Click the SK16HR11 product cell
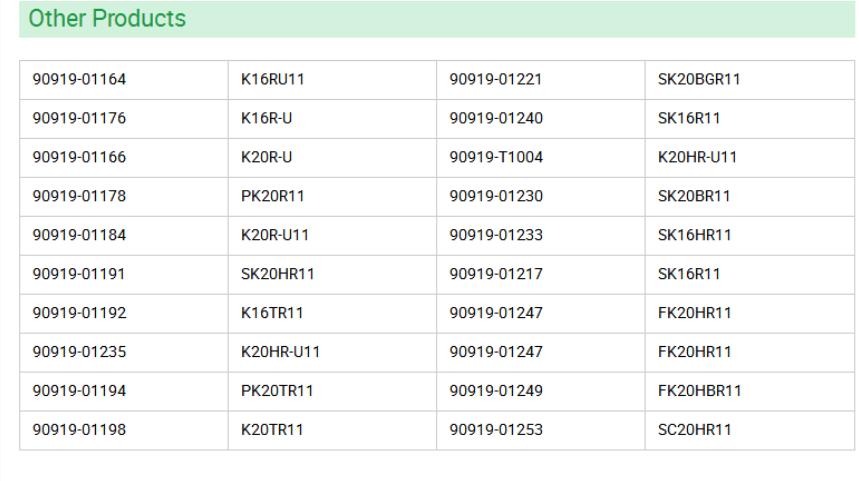 pos(694,236)
